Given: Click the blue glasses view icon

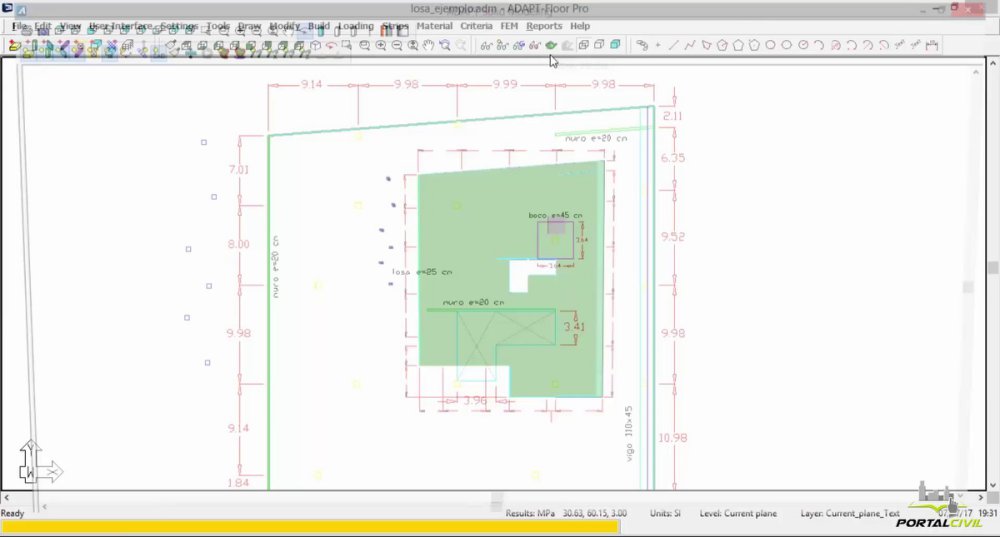Looking at the screenshot, I should point(518,45).
